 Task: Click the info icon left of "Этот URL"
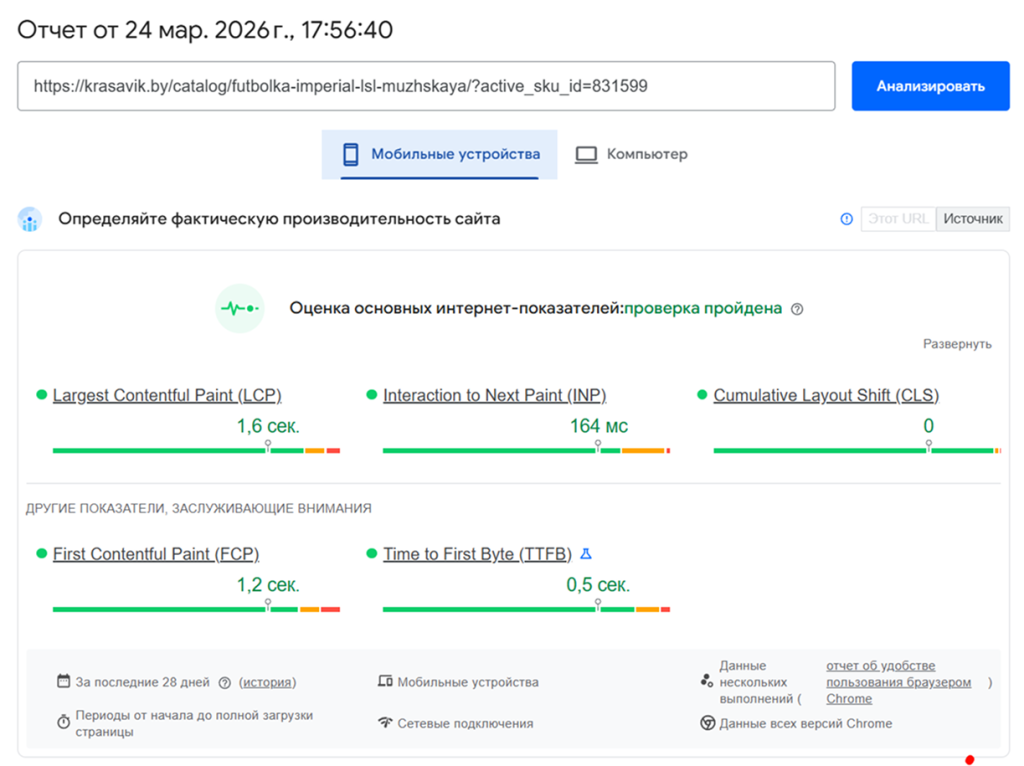tap(846, 219)
